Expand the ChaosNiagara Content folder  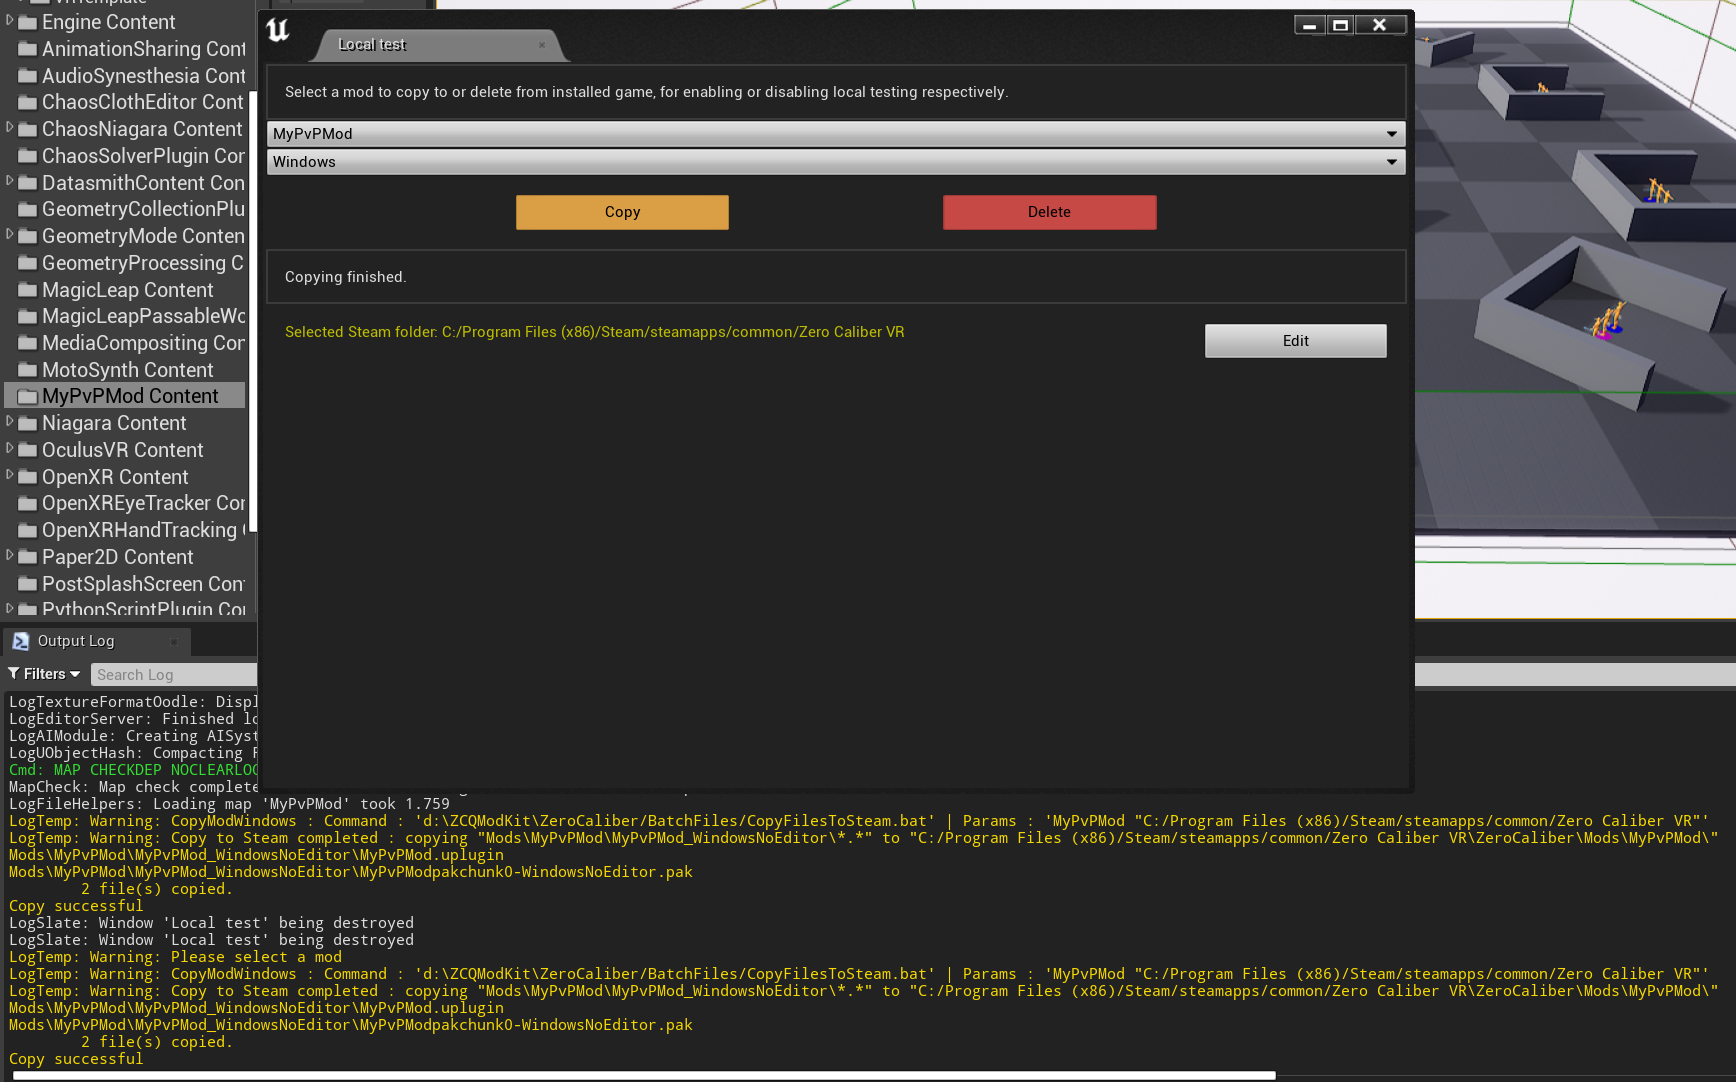click(10, 127)
